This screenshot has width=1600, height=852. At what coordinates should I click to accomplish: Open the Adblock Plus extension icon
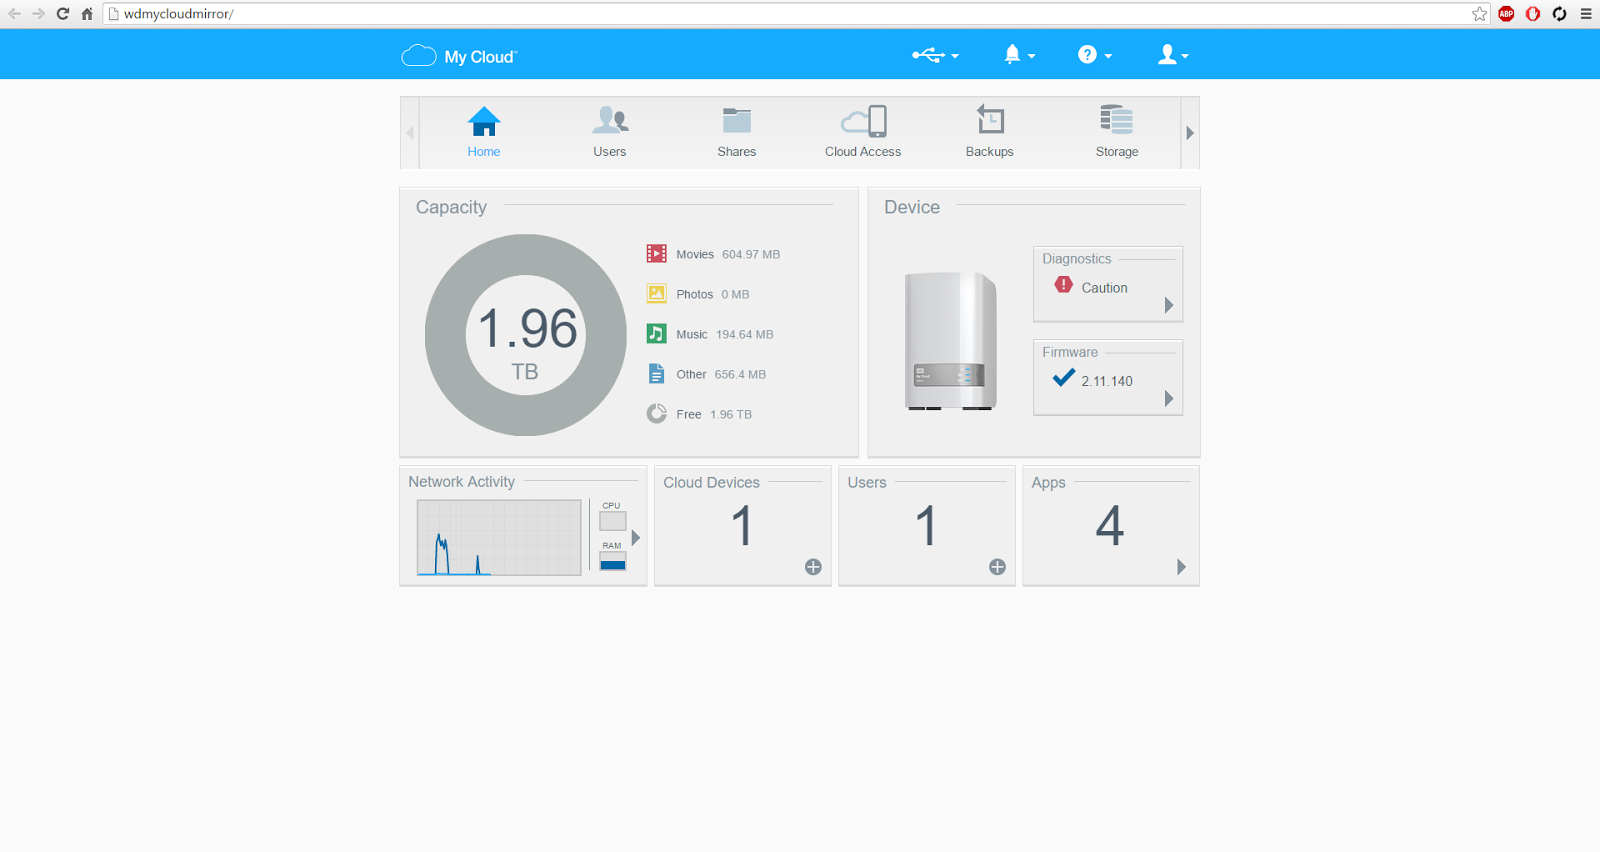(x=1506, y=14)
